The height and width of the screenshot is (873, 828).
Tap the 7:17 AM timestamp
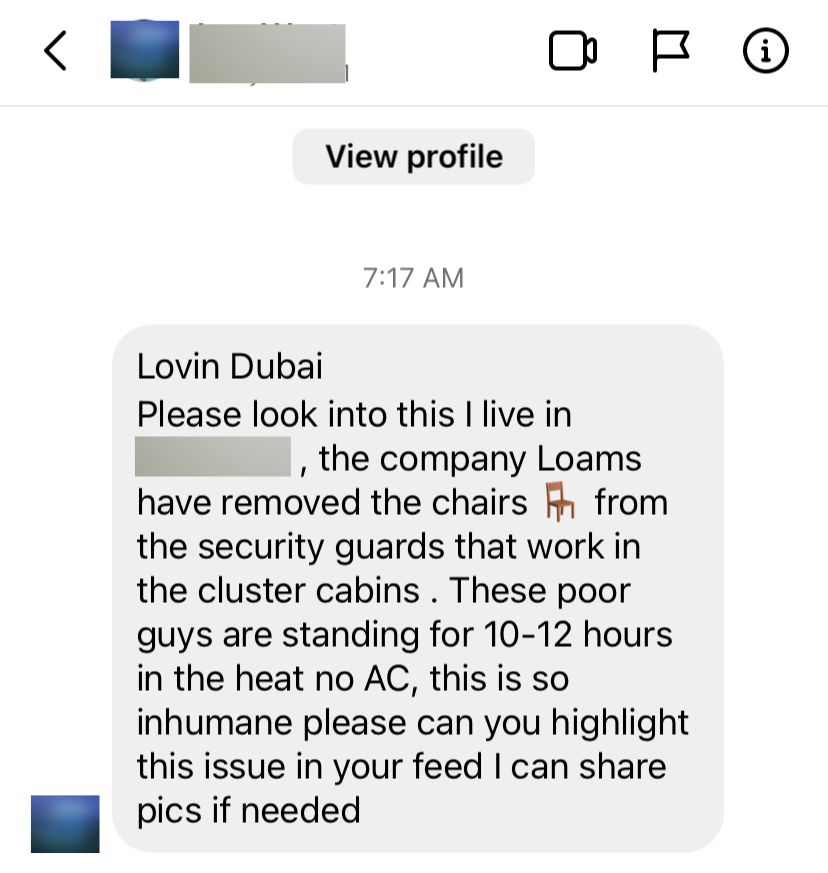[x=413, y=278]
